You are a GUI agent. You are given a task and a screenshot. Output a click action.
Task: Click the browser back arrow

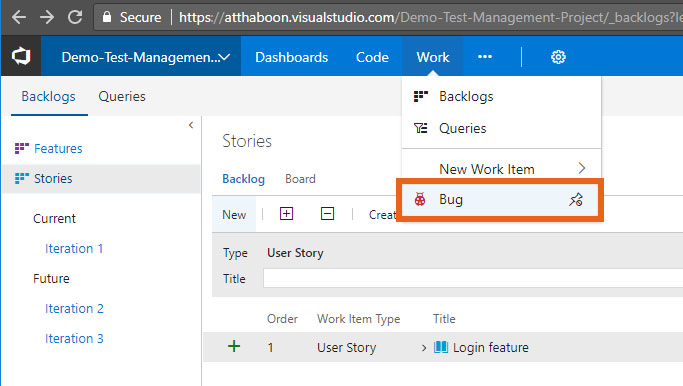(x=19, y=17)
